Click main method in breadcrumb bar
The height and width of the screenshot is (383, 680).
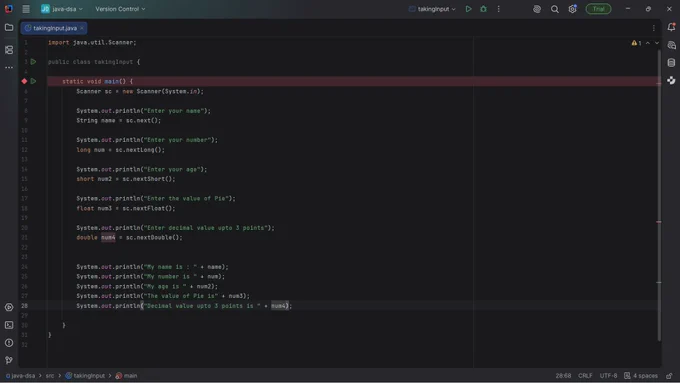tap(126, 376)
